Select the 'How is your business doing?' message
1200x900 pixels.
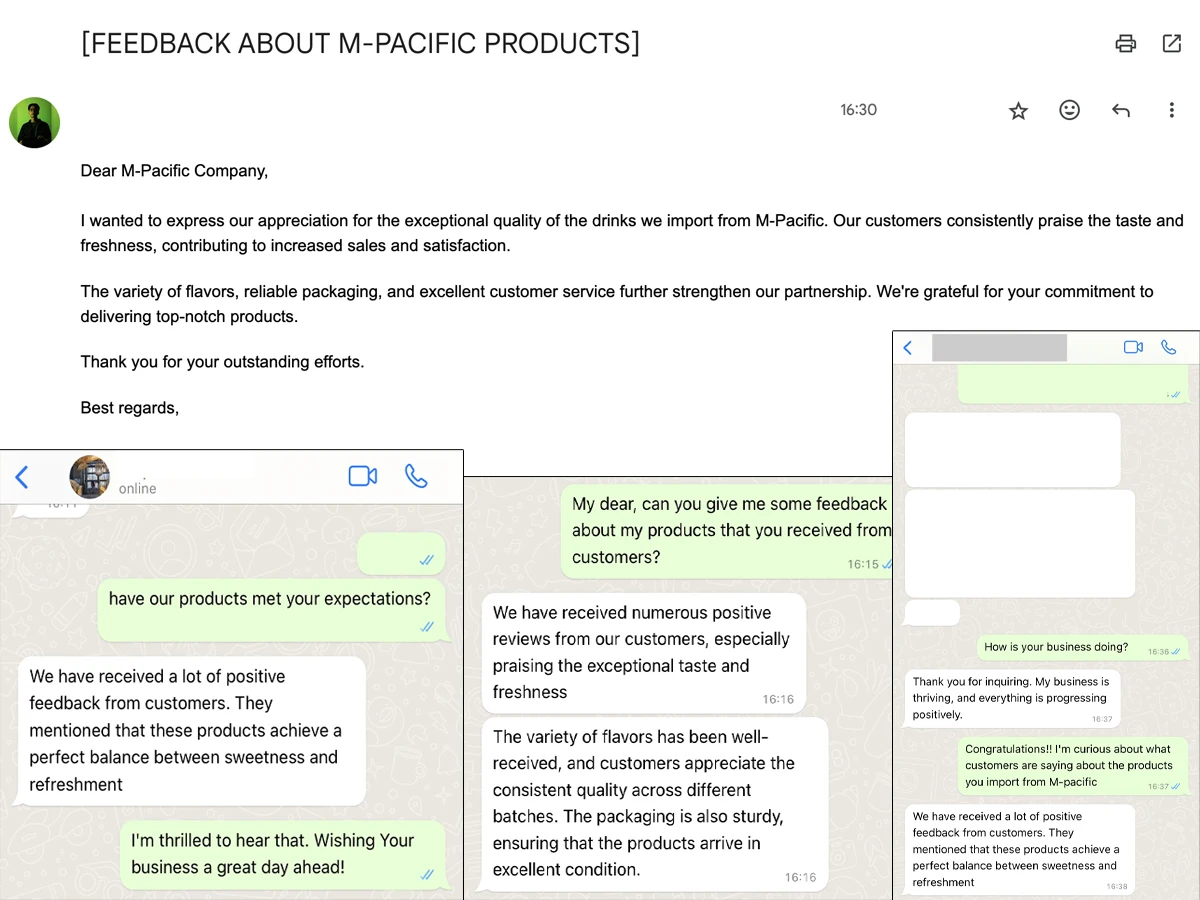pyautogui.click(x=1084, y=647)
